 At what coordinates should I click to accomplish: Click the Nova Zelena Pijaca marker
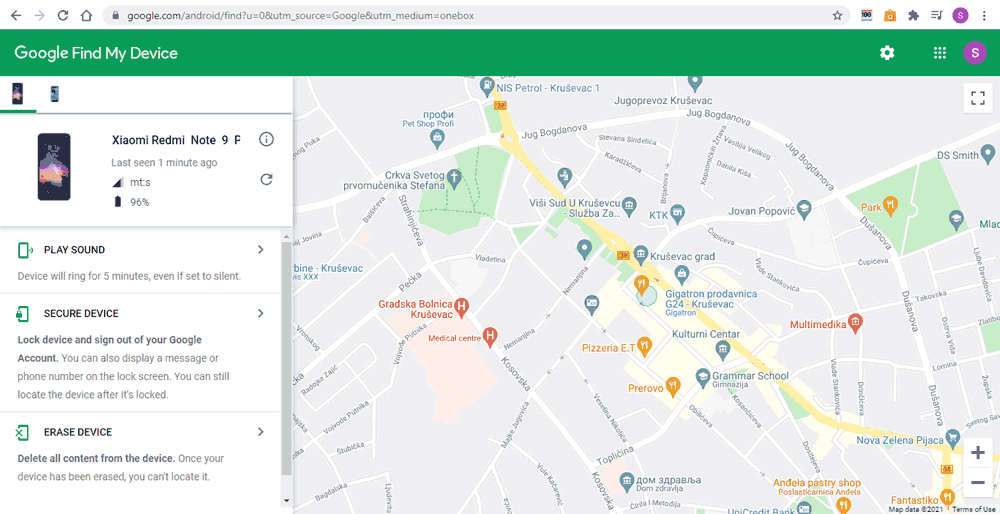pos(953,437)
